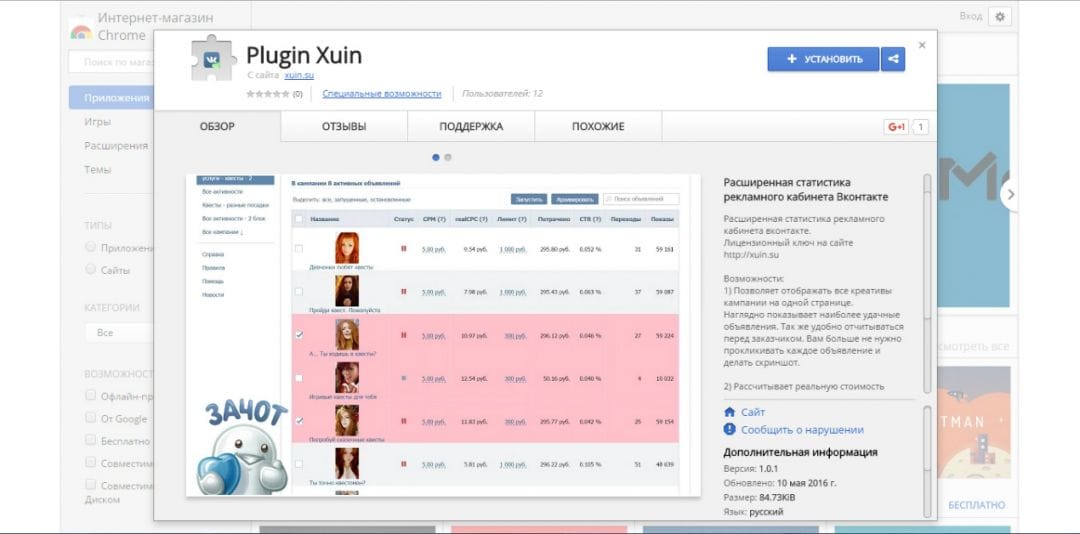Click the Пользователей: 12 text
Screen dimensions: 1080x534
pos(502,94)
